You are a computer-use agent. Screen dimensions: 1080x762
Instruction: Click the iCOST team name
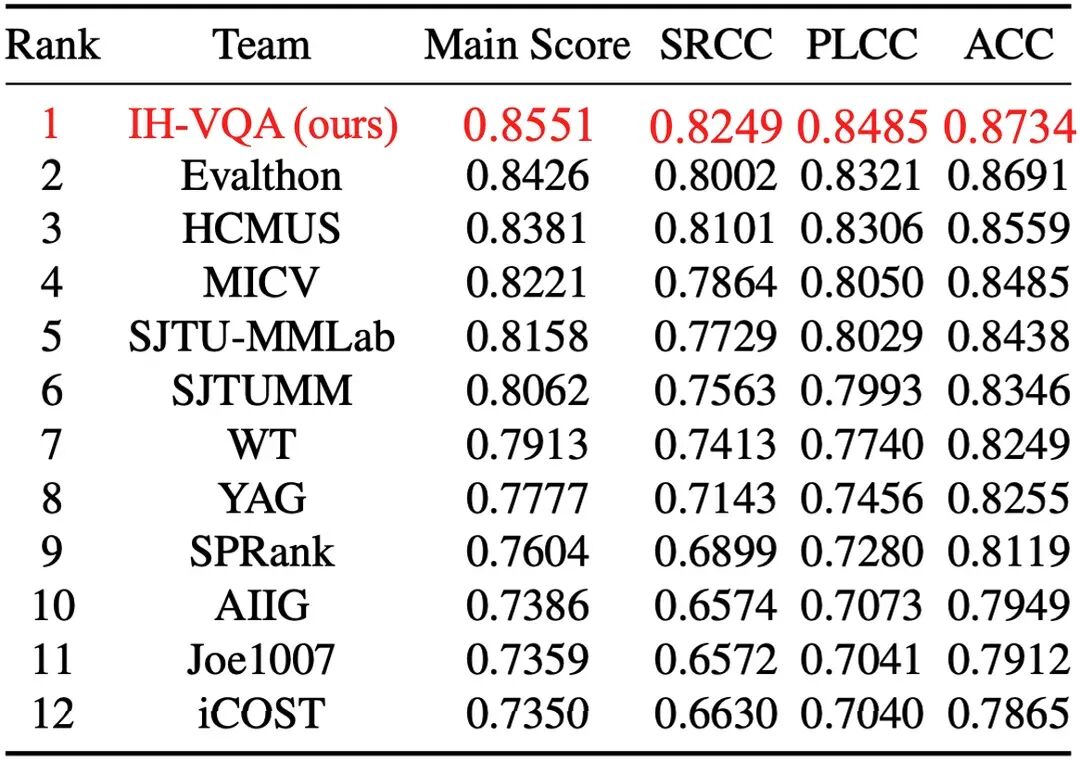pos(261,713)
